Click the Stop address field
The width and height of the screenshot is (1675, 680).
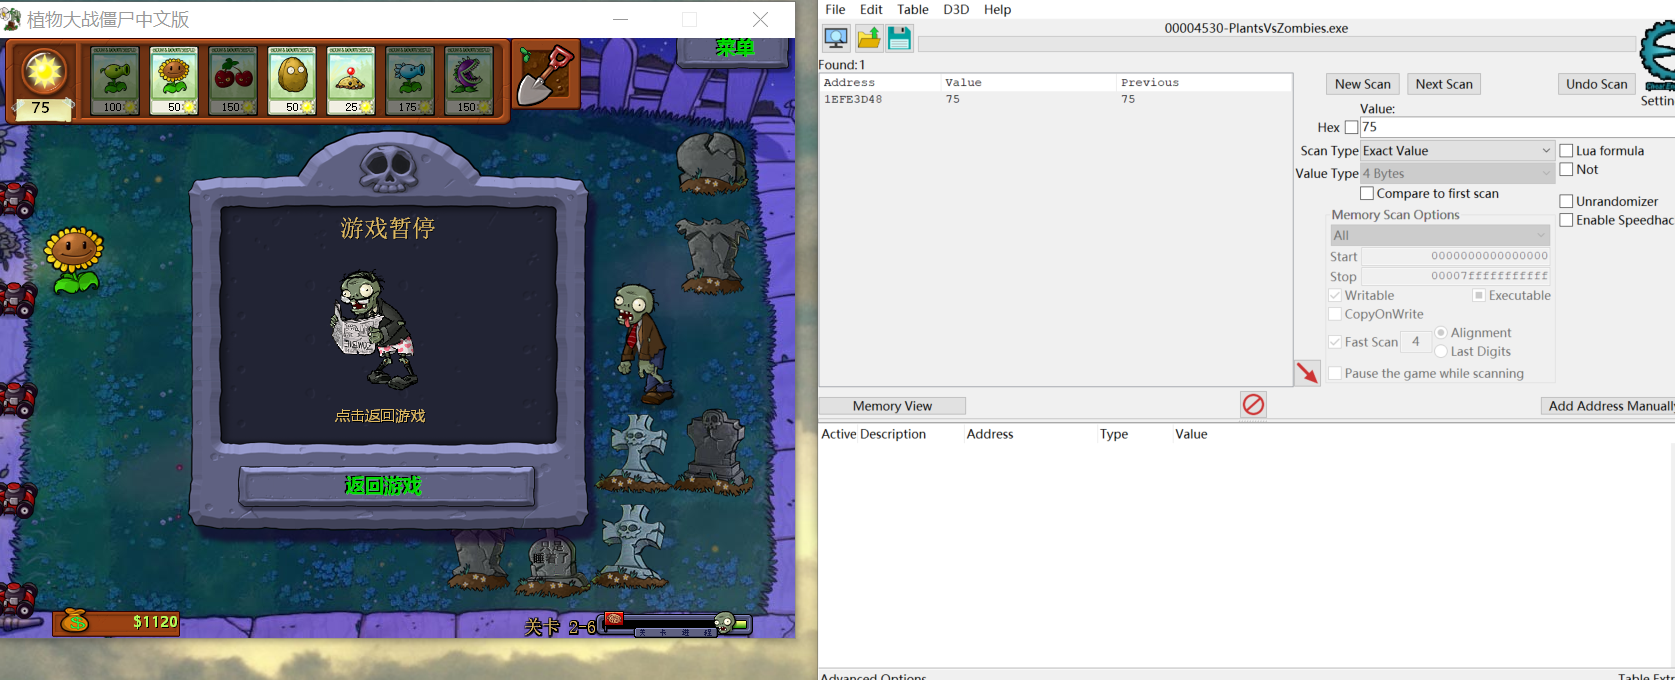click(1456, 276)
